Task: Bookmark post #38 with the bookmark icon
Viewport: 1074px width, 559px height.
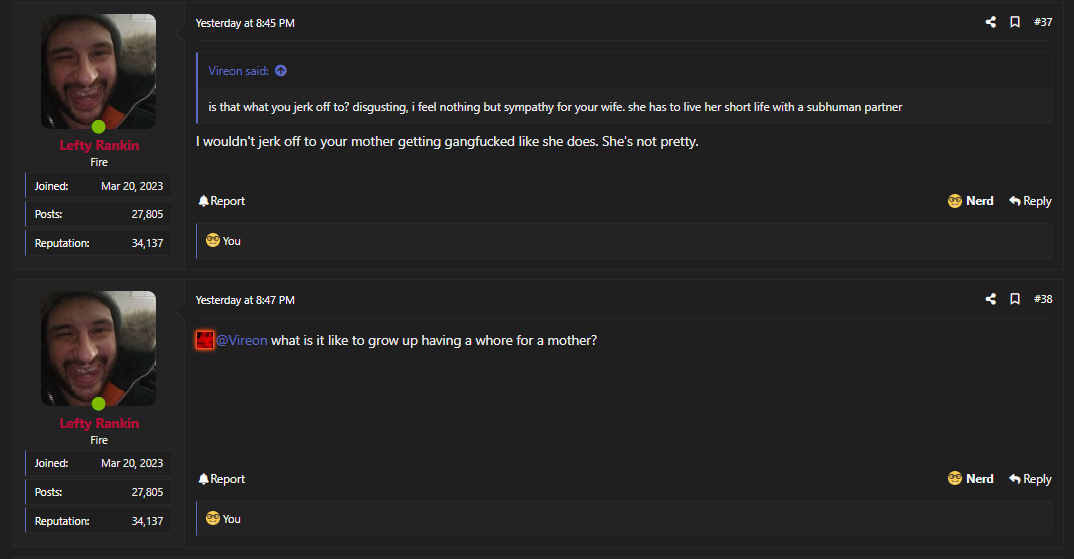Action: (x=1015, y=299)
